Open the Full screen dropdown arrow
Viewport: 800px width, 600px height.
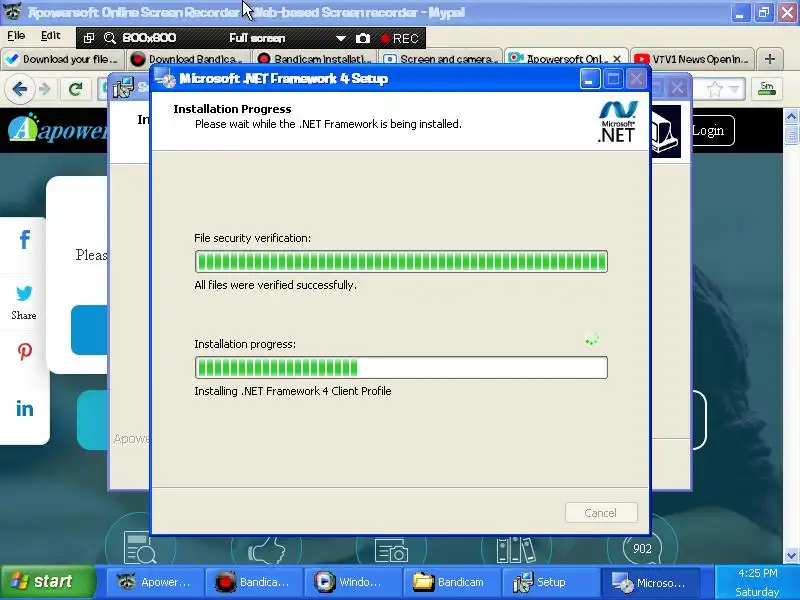coord(340,38)
